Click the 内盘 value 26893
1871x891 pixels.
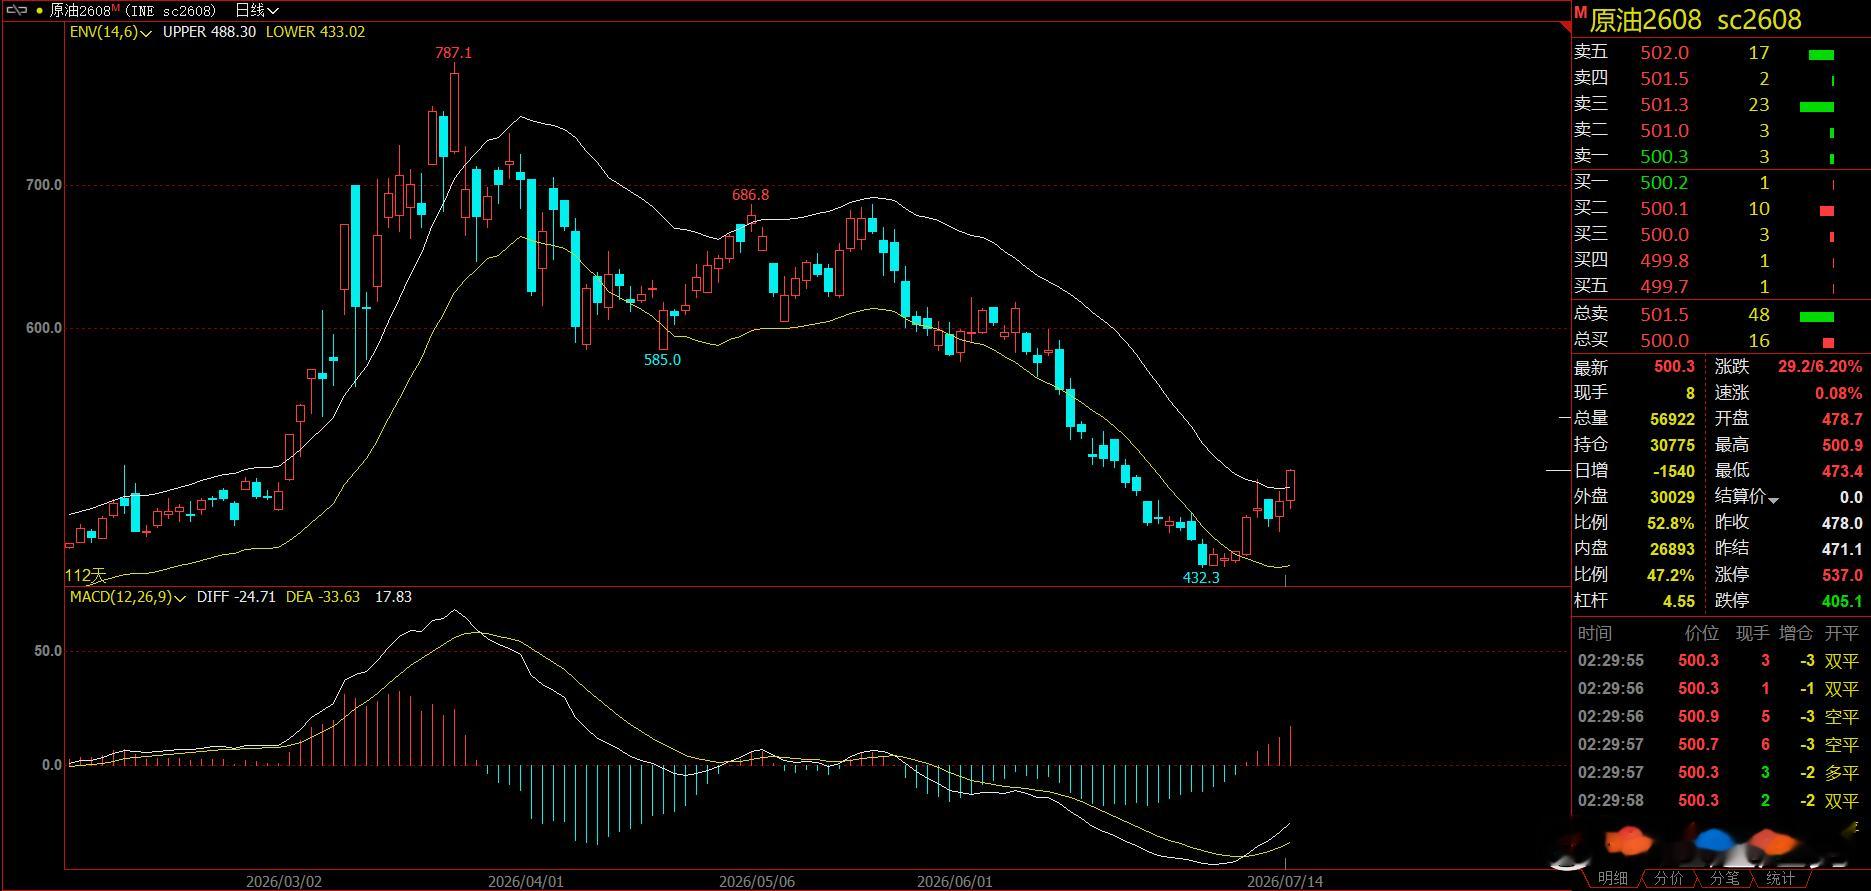(1673, 549)
